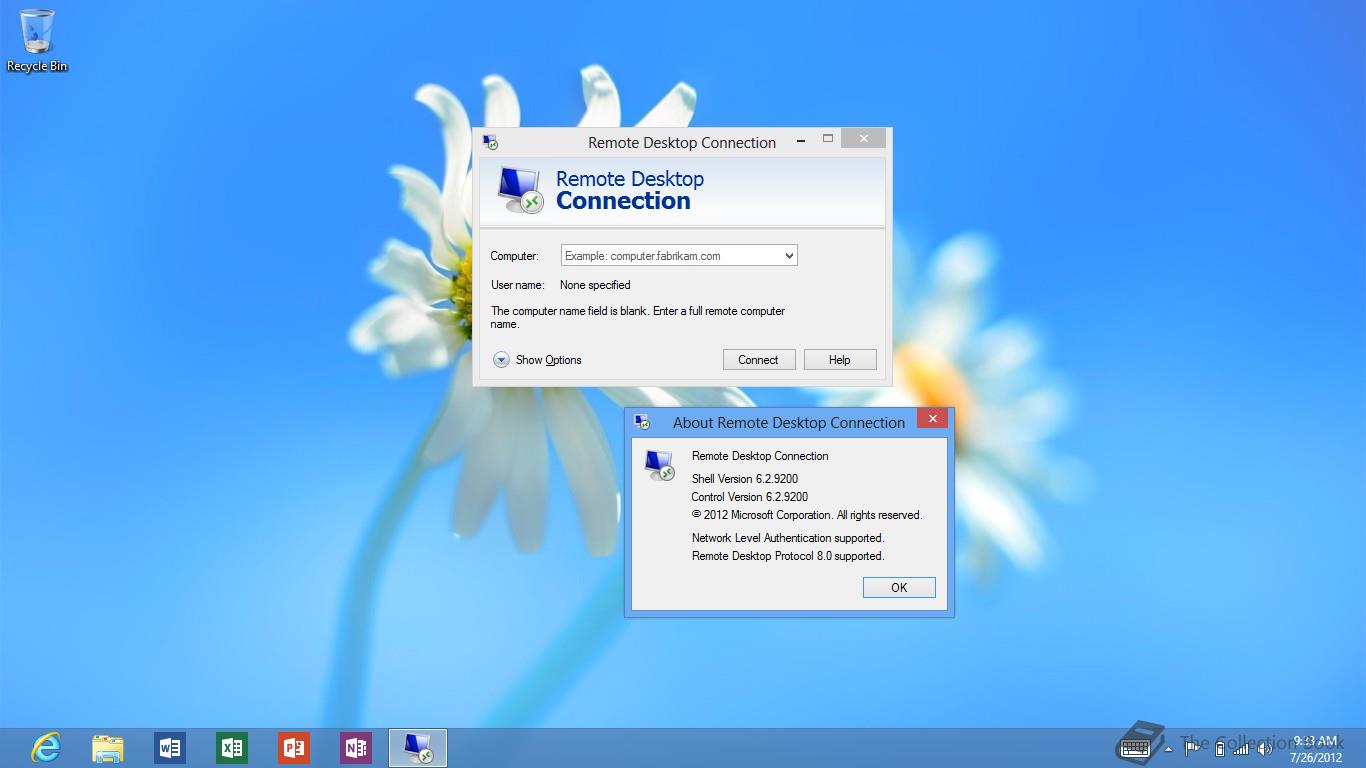The image size is (1366, 768).
Task: Minimize the Remote Desktop Connection window
Action: pyautogui.click(x=801, y=142)
